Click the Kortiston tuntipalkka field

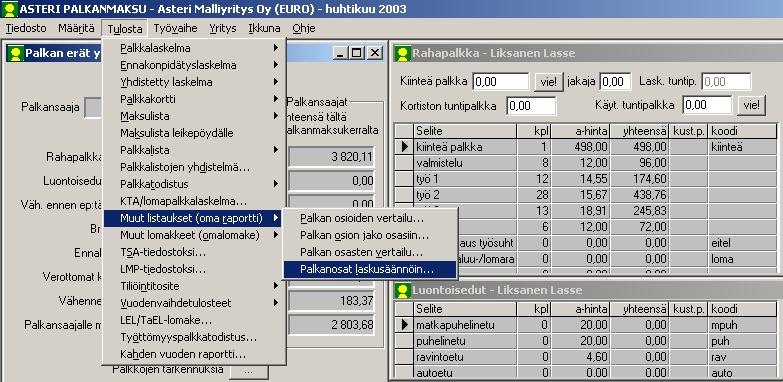tap(531, 106)
